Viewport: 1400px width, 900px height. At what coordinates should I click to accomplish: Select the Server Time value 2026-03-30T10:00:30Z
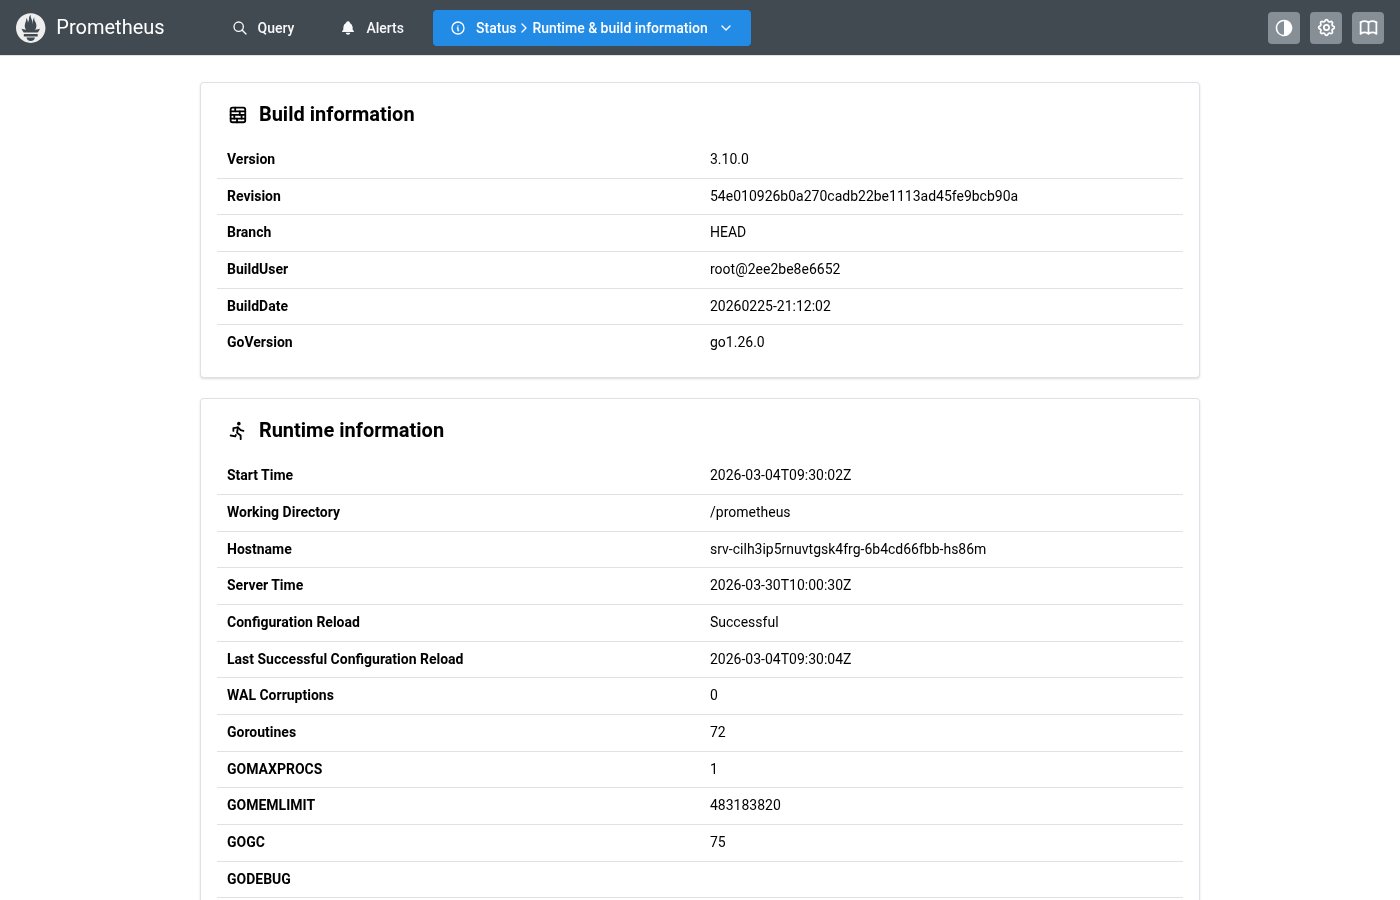click(780, 585)
